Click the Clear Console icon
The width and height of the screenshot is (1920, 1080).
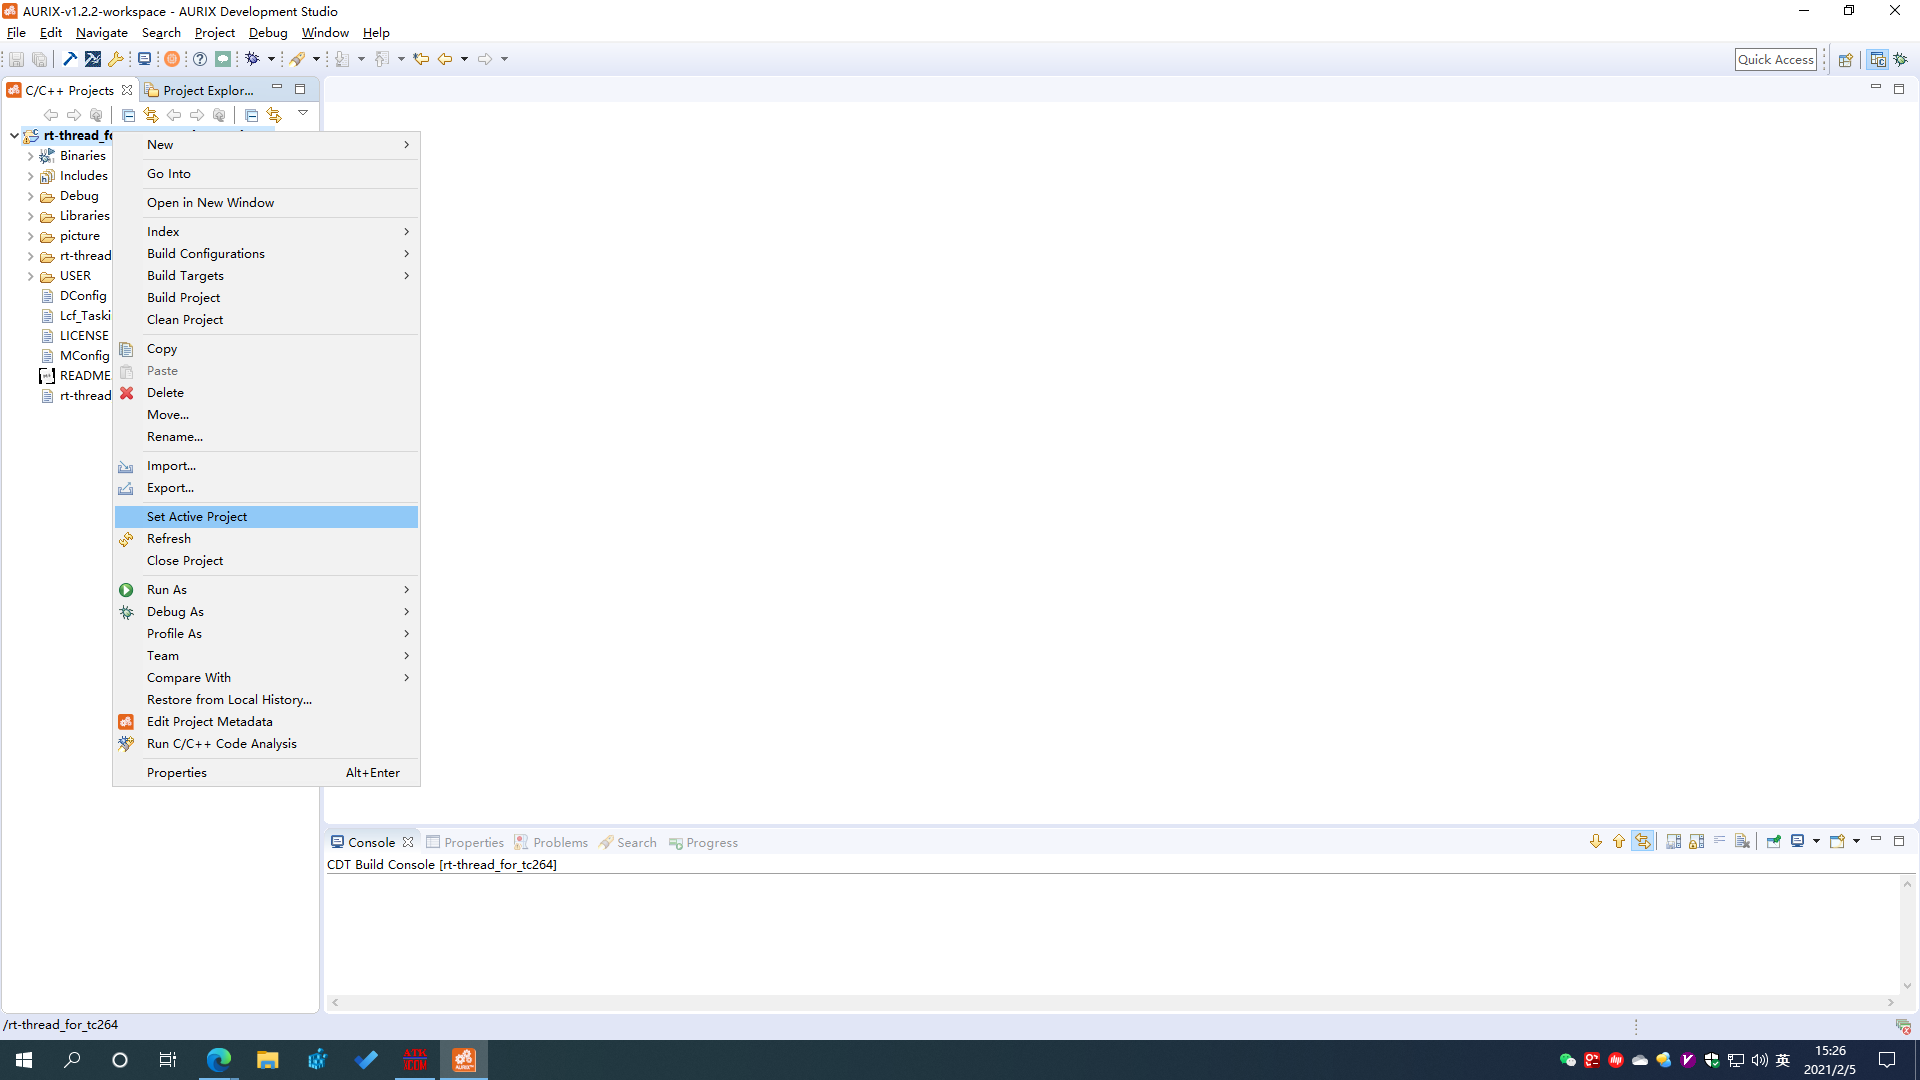point(1742,842)
